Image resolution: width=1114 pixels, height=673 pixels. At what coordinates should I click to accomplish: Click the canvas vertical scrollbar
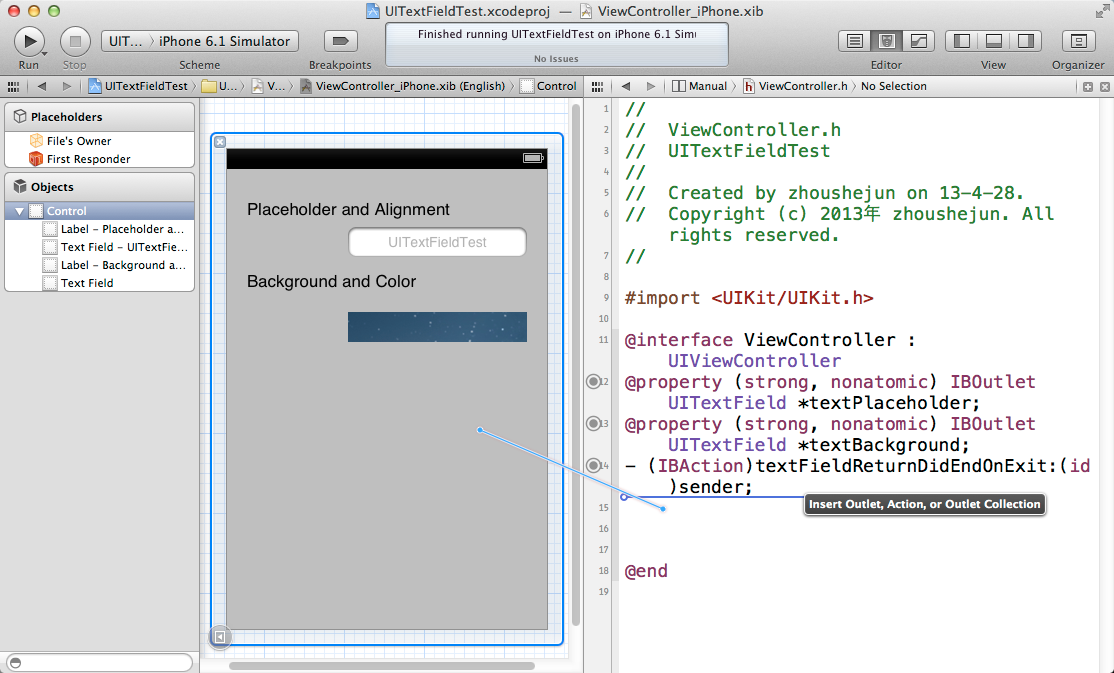[575, 365]
